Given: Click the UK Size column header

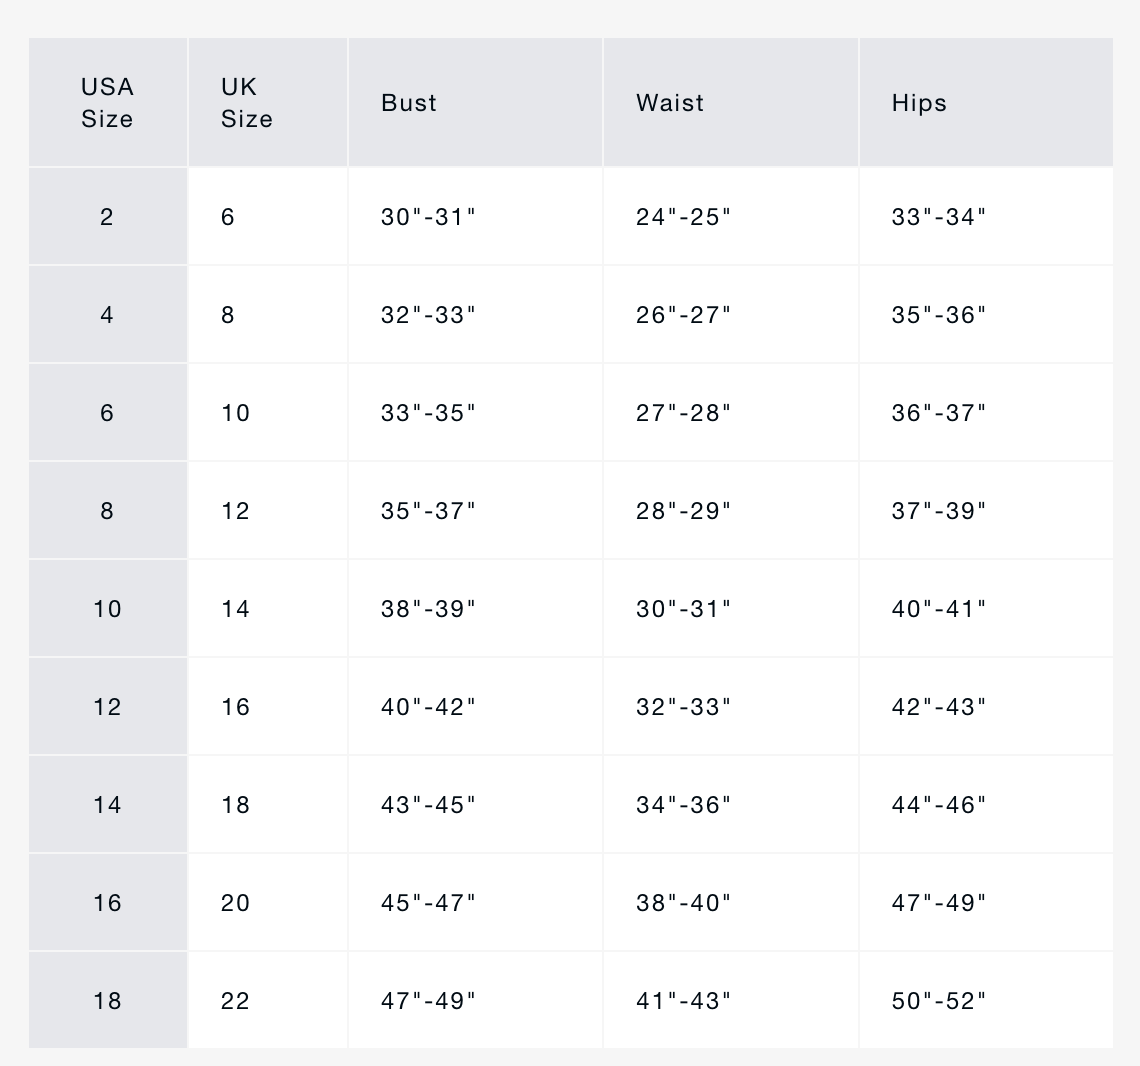Looking at the screenshot, I should click(x=268, y=103).
